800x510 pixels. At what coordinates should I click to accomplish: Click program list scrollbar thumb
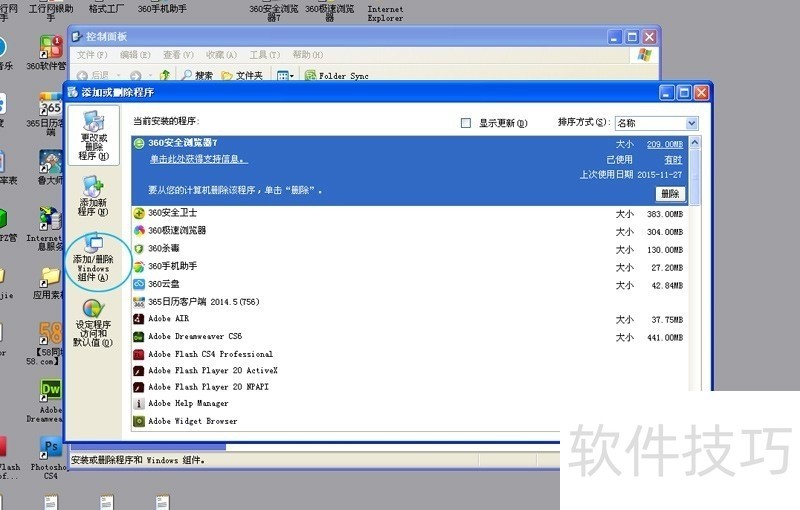click(695, 177)
